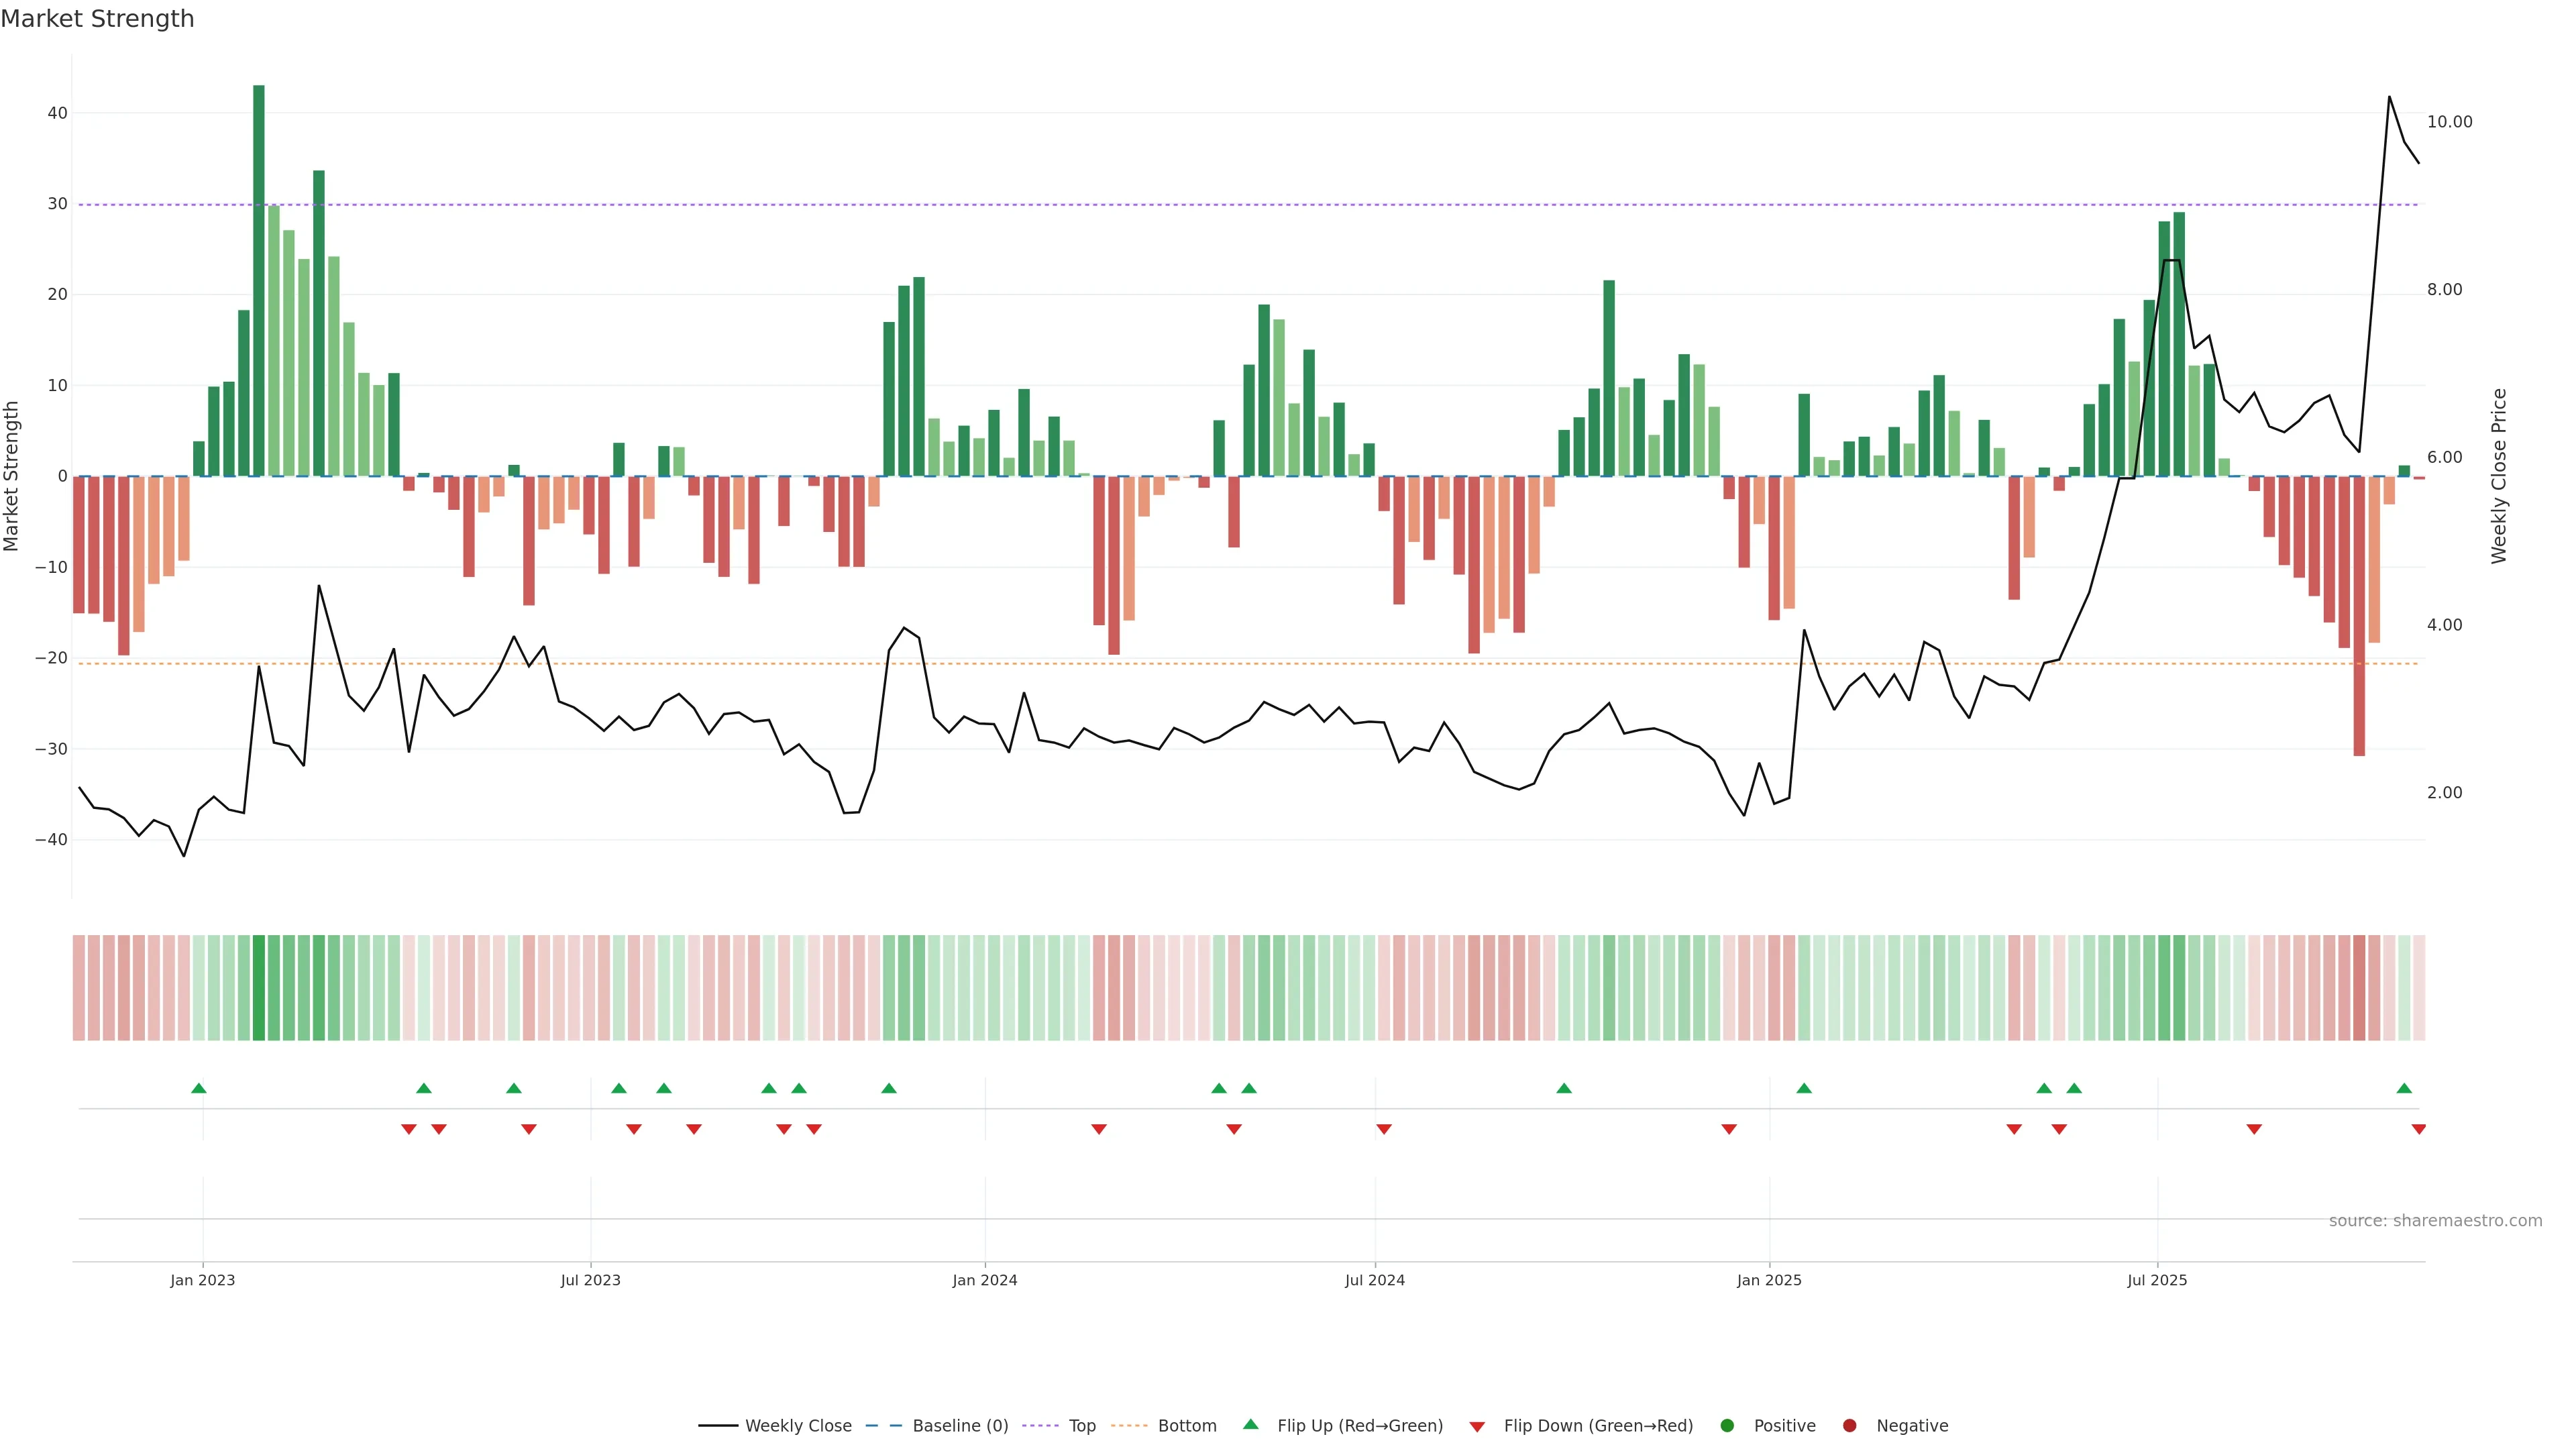
Task: Click the Positive green circle legend icon
Action: (x=1727, y=1425)
